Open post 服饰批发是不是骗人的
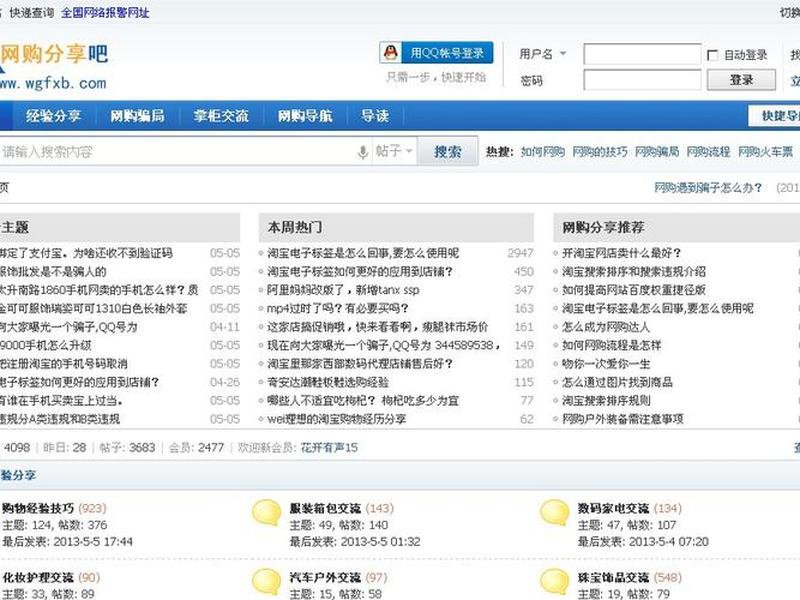800x600 pixels. coord(53,271)
